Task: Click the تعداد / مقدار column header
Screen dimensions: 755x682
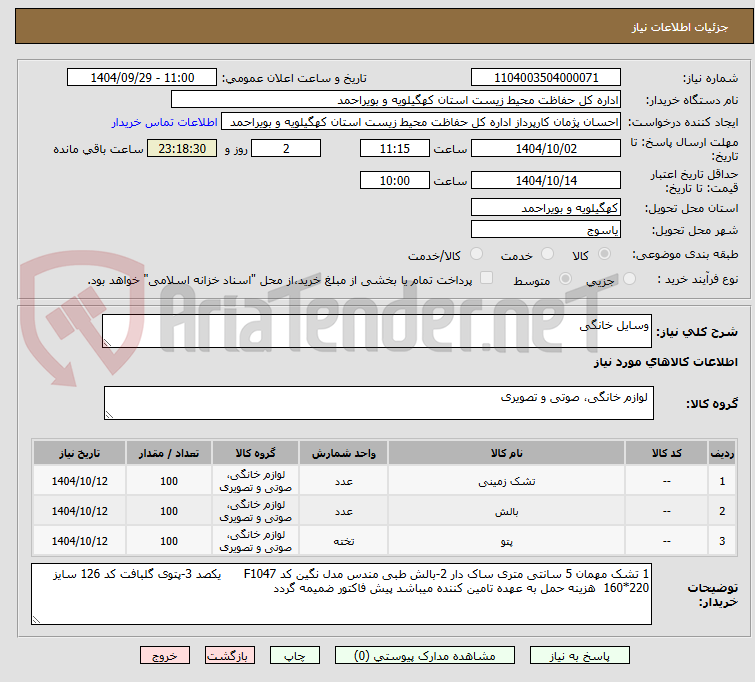Action: click(x=169, y=453)
